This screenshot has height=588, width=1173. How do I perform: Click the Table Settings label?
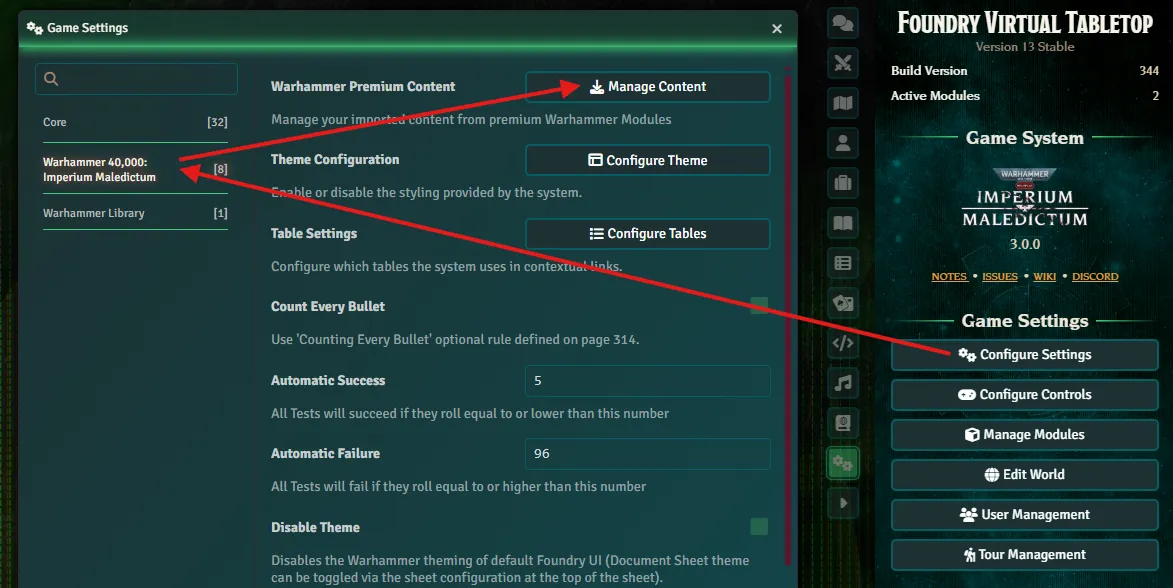click(314, 233)
